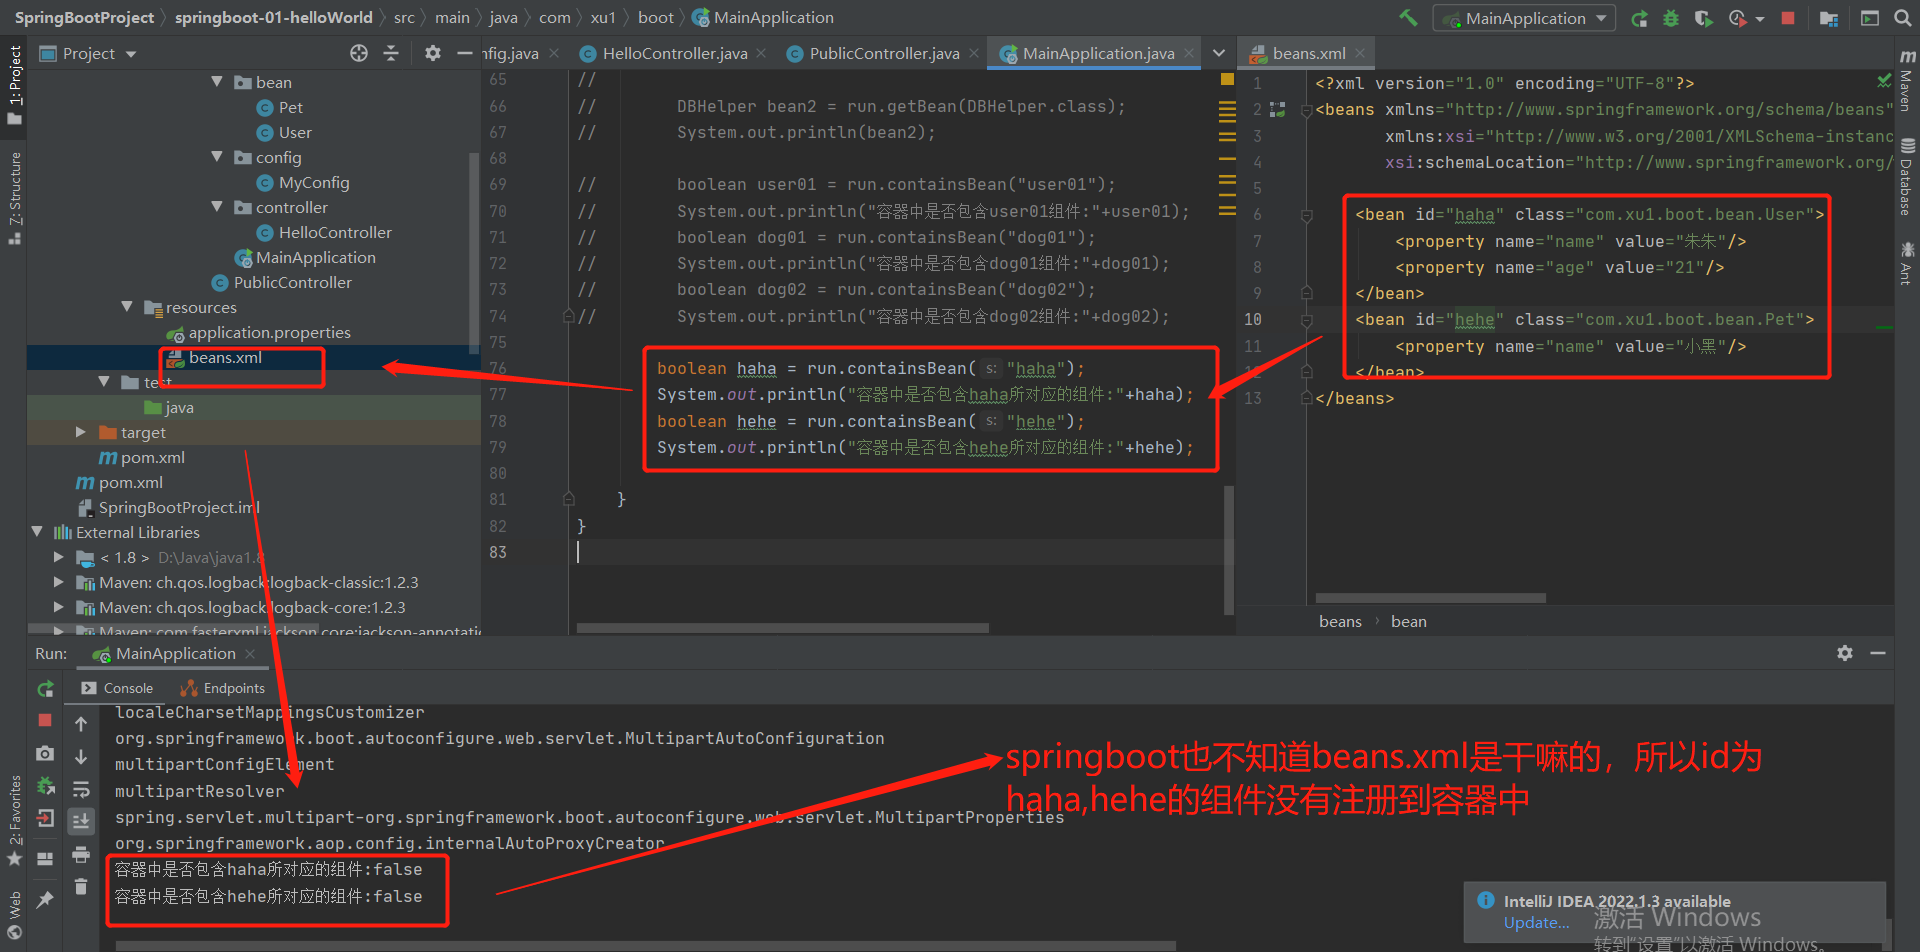Image resolution: width=1920 pixels, height=952 pixels.
Task: Run MainApplication with coverage
Action: 1702,18
